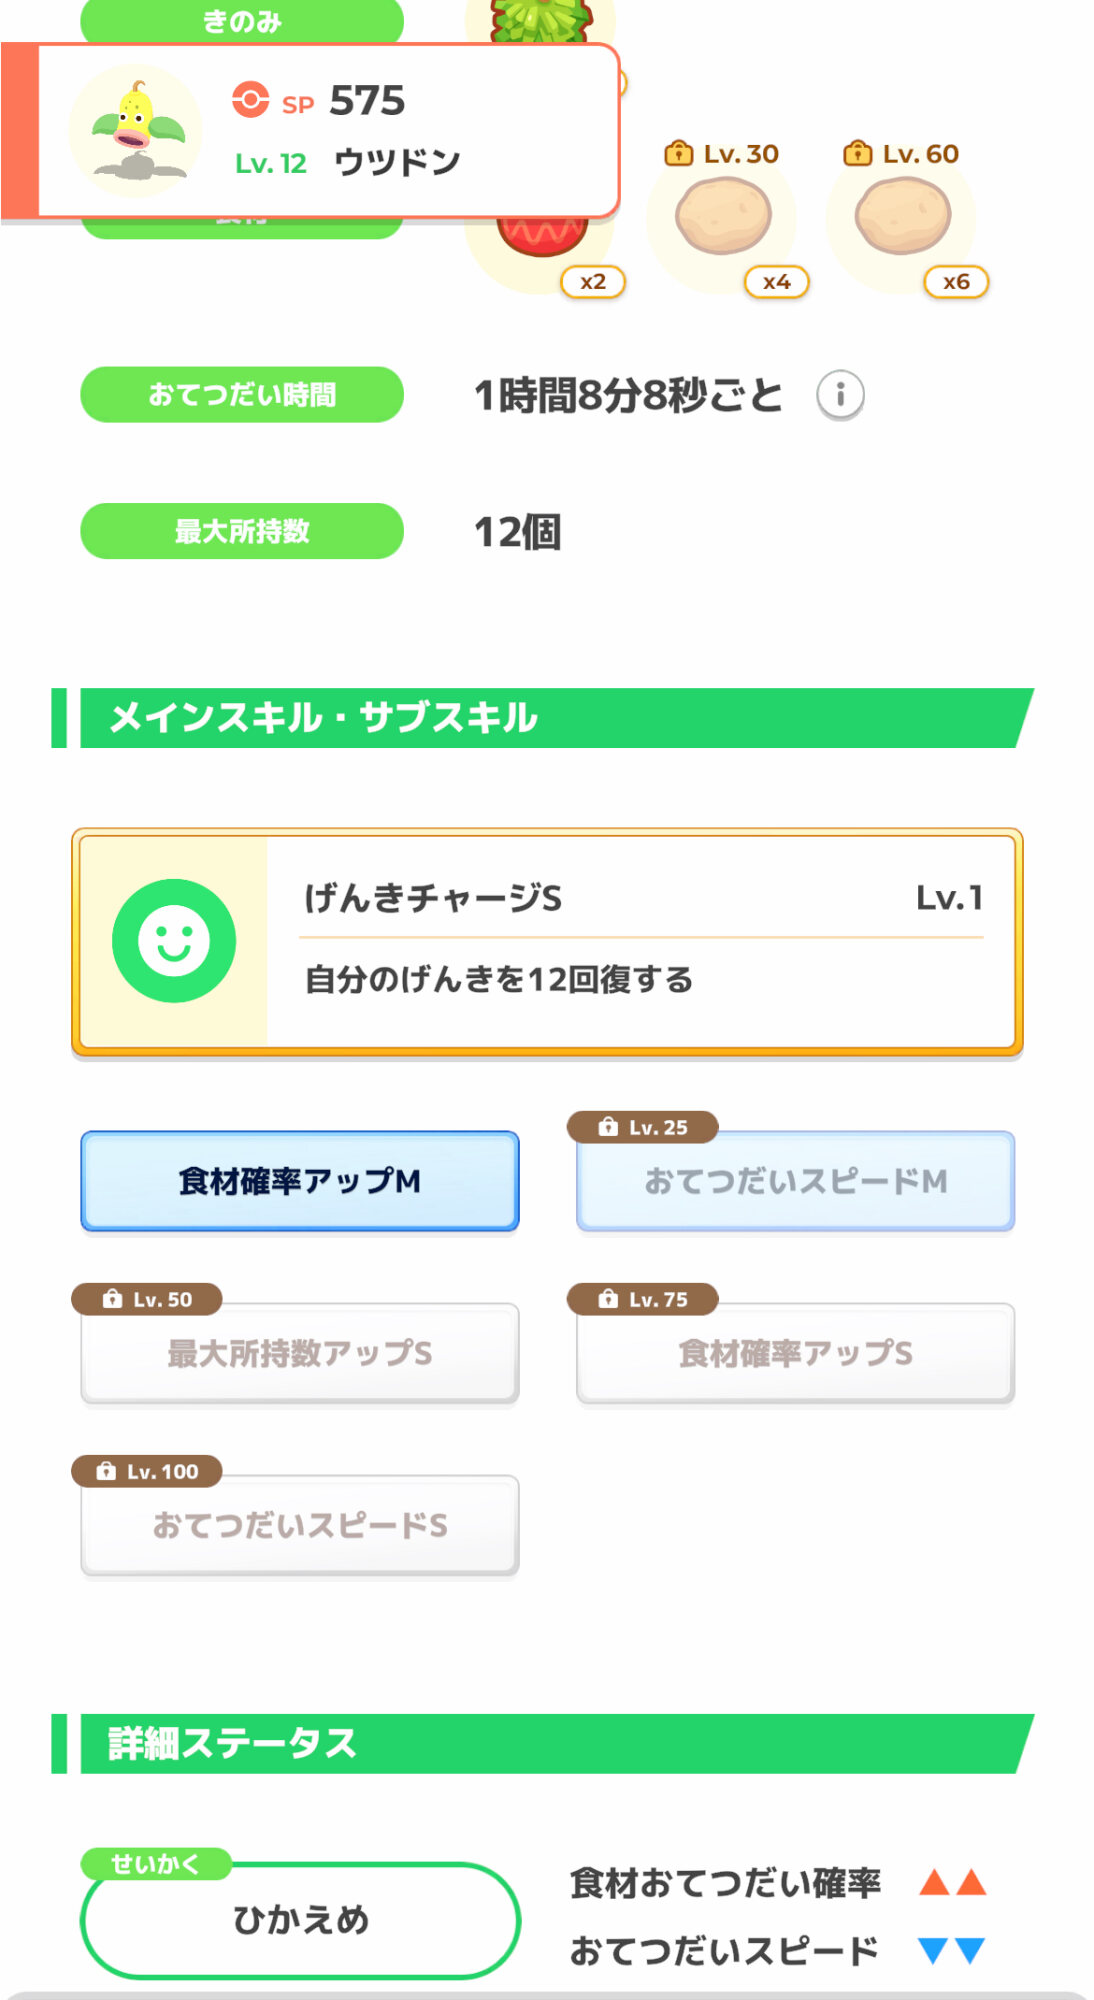Tap the Lv. 30 locked potato ingredient
1094x2000 pixels.
coord(723,217)
